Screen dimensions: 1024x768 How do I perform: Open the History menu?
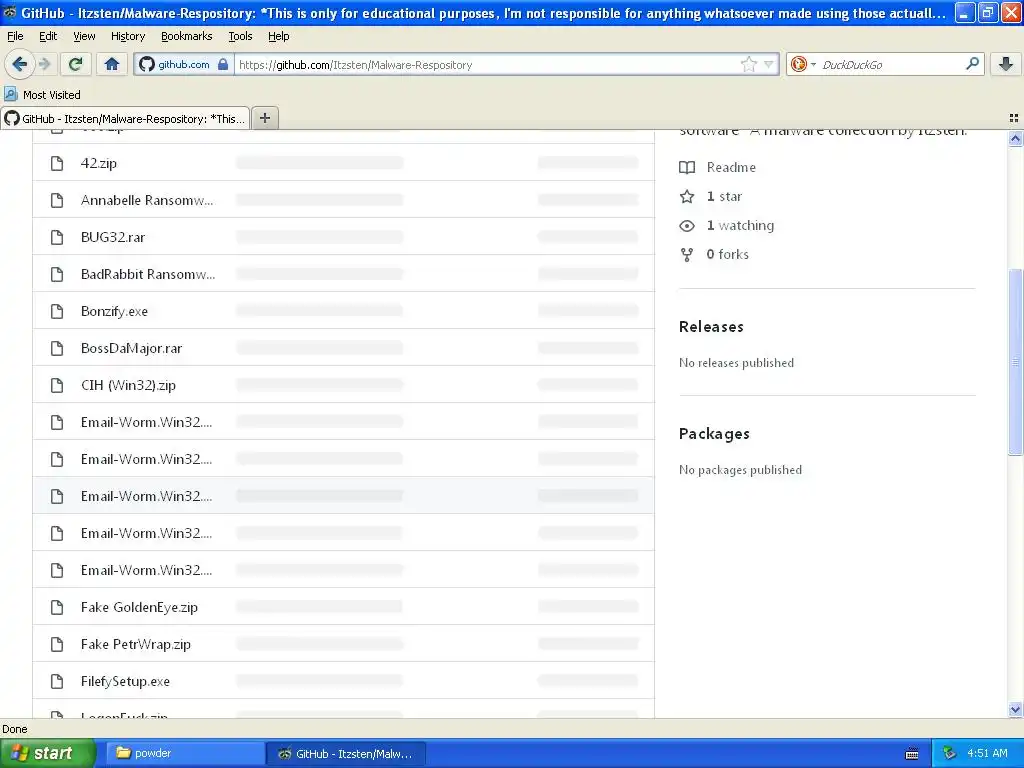tap(128, 36)
